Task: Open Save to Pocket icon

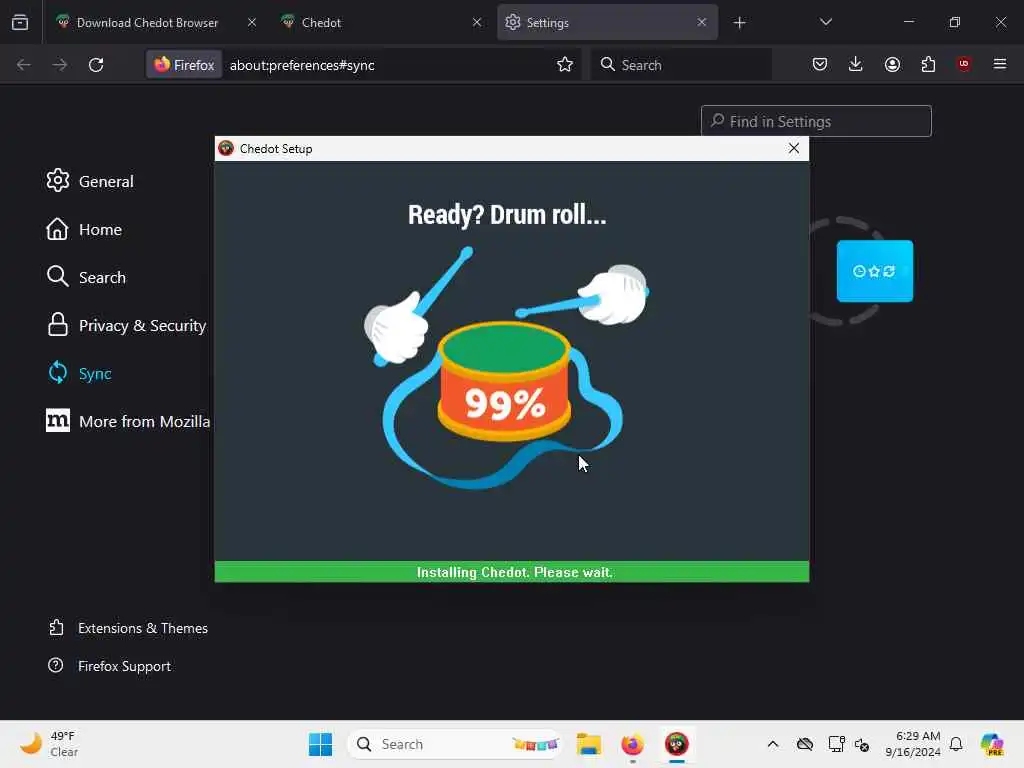Action: point(820,64)
